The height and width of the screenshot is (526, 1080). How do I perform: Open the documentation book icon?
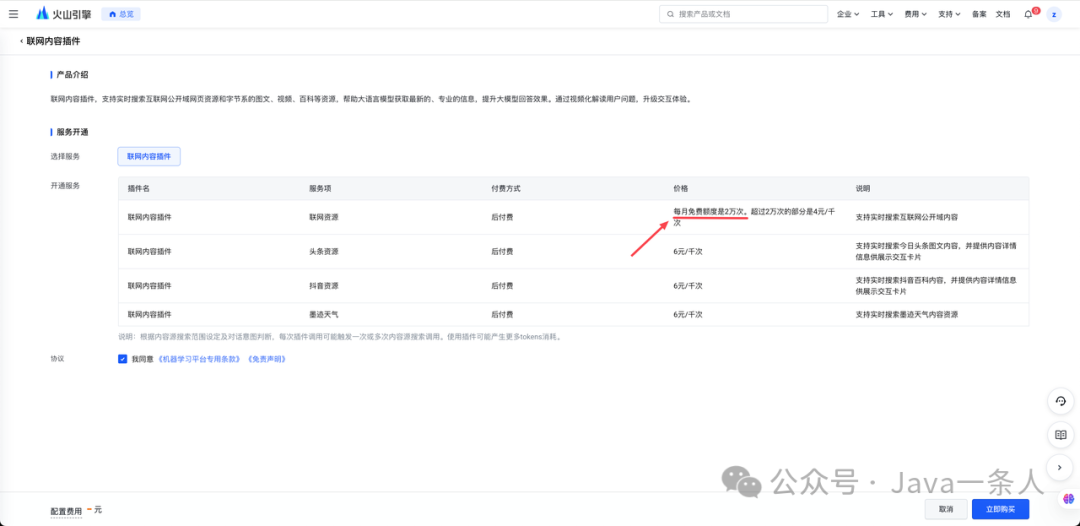(x=1061, y=435)
